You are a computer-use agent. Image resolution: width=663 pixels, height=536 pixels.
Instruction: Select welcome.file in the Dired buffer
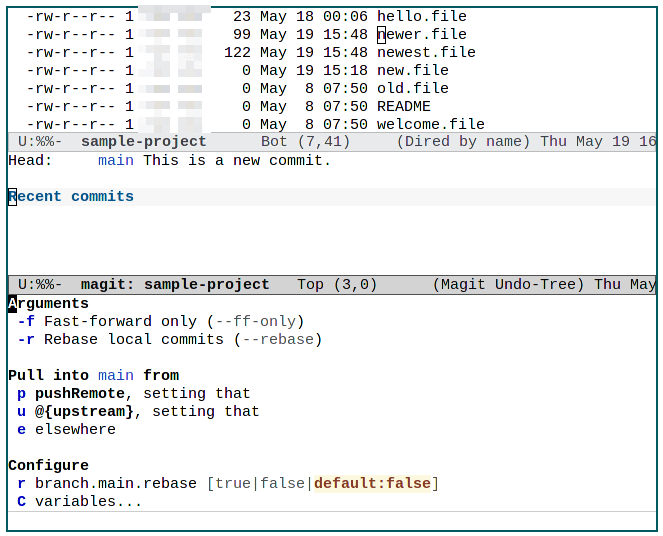pos(430,124)
